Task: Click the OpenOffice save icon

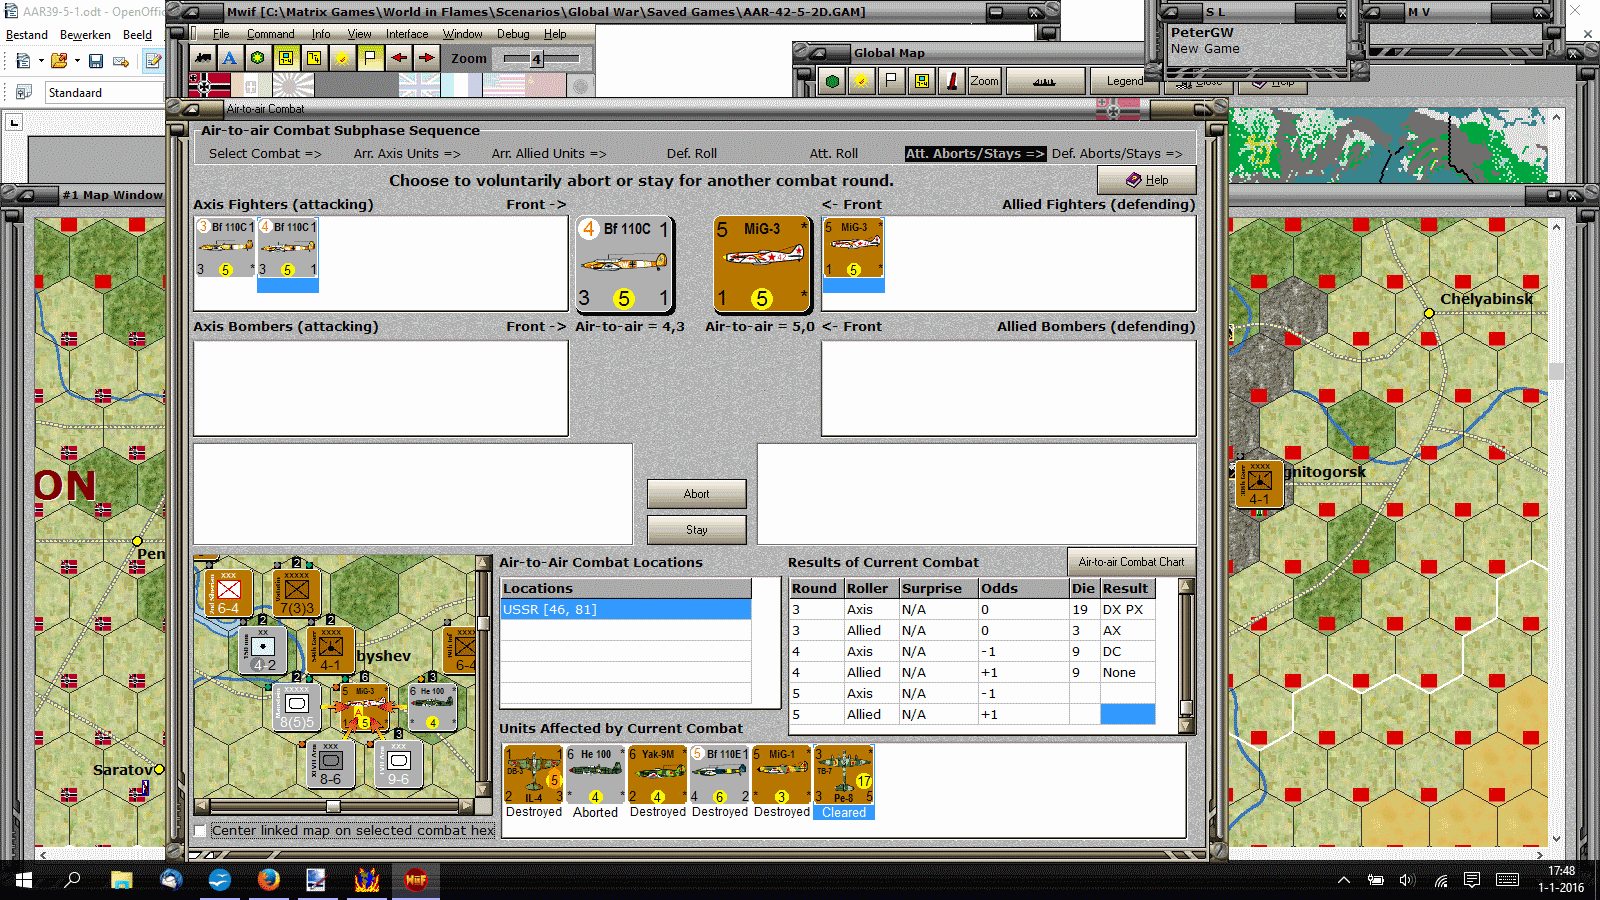Action: 96,61
